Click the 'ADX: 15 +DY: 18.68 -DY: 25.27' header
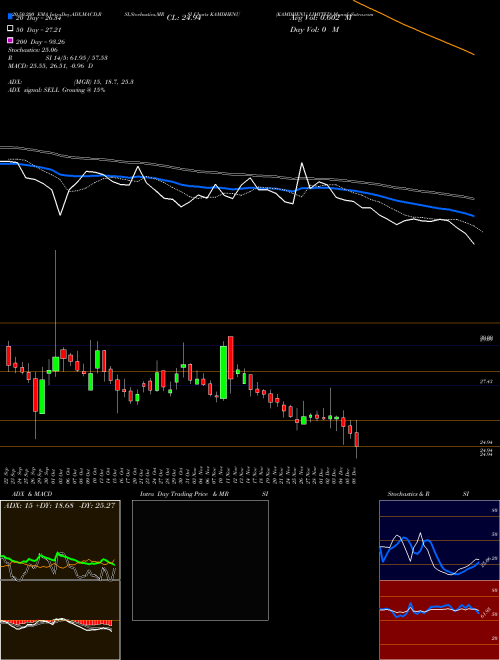 (x=59, y=505)
